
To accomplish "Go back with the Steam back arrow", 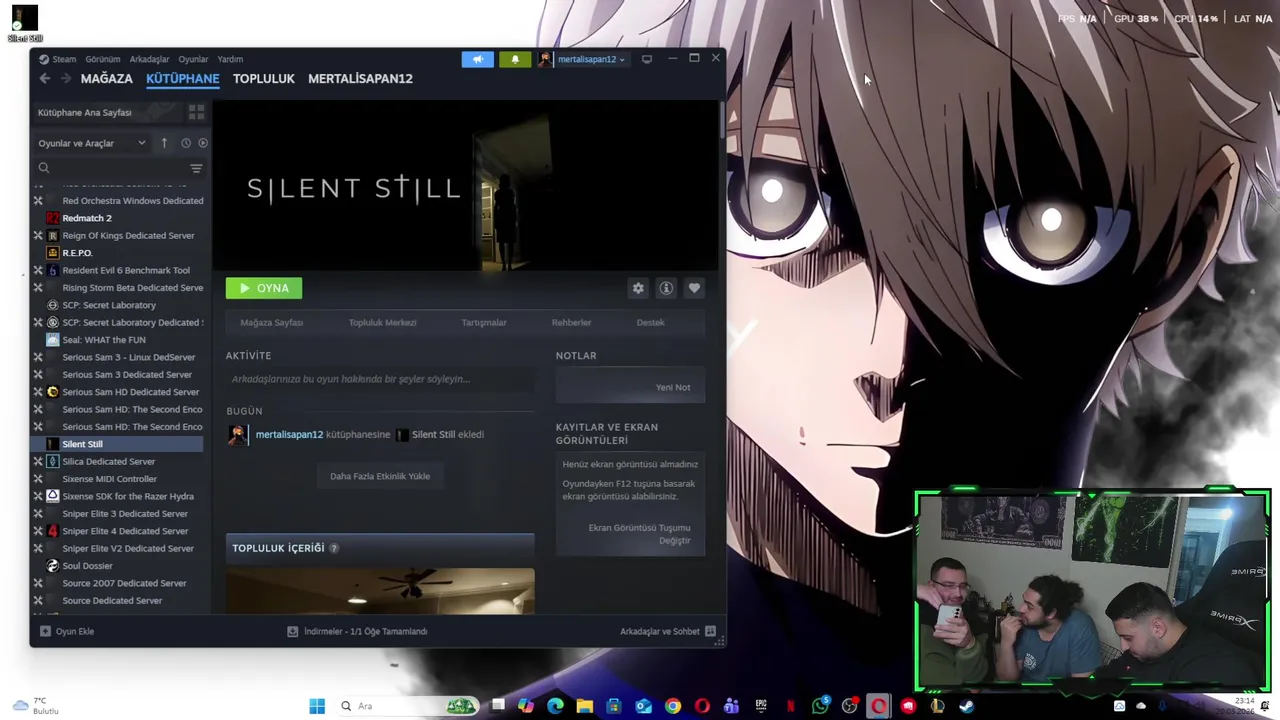I will (x=44, y=78).
